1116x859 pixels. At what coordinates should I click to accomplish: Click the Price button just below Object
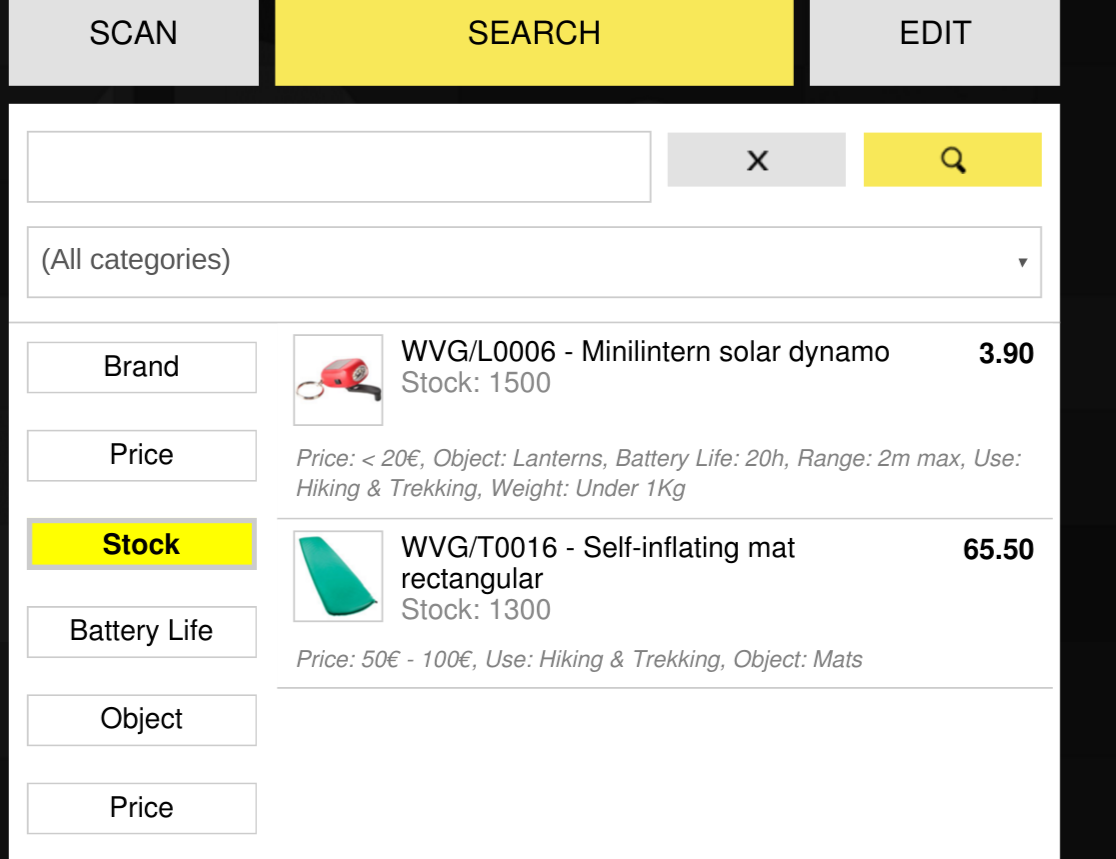point(141,808)
